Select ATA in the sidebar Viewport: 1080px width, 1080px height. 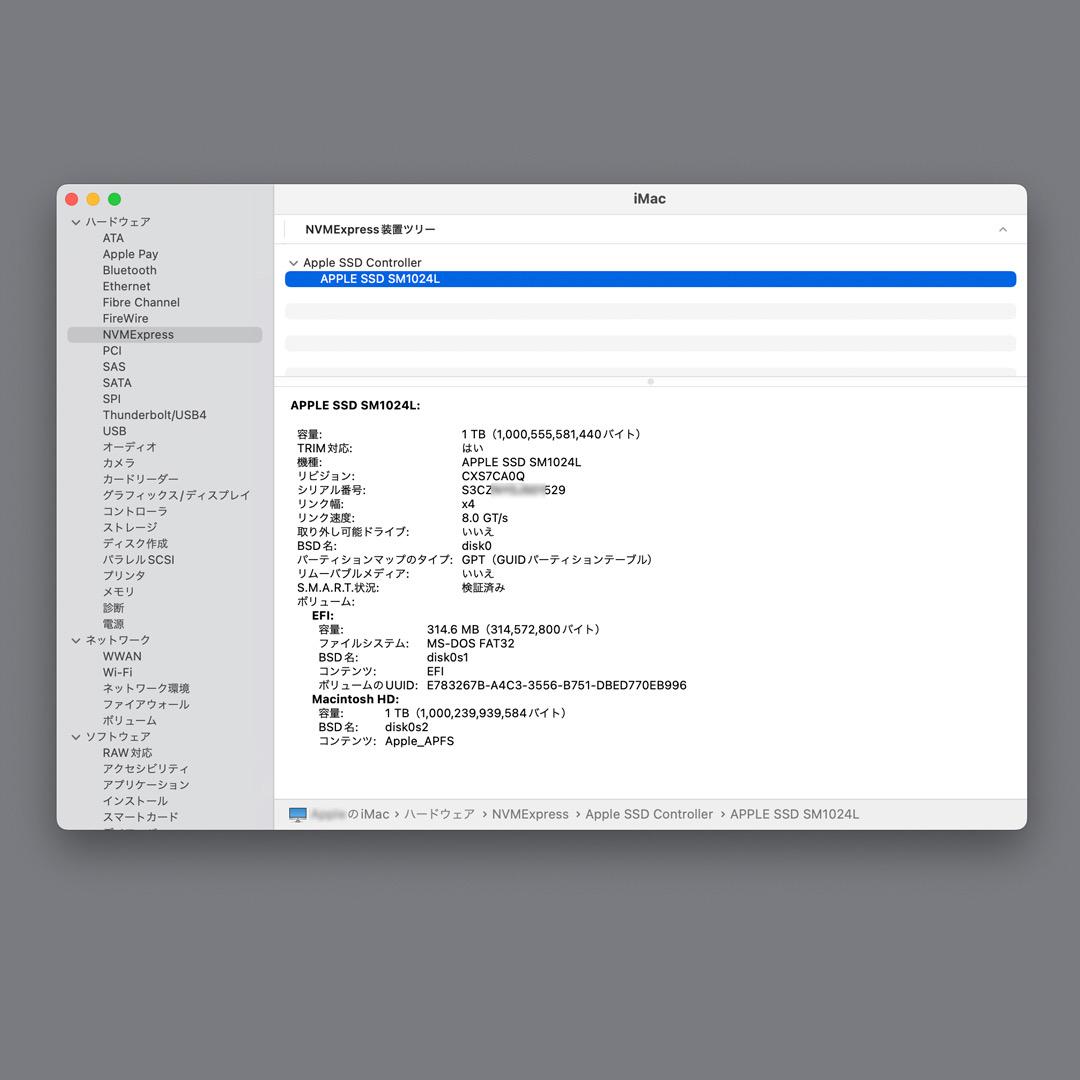[113, 238]
